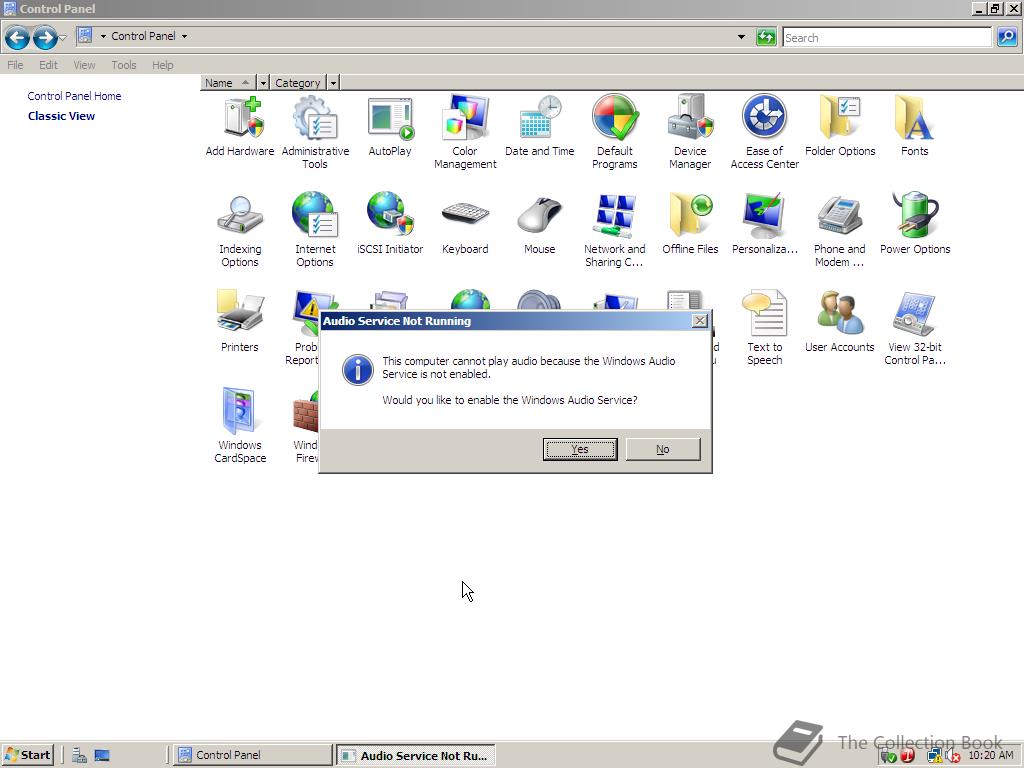Screen dimensions: 1024x768
Task: Click into the Search input box
Action: (887, 38)
